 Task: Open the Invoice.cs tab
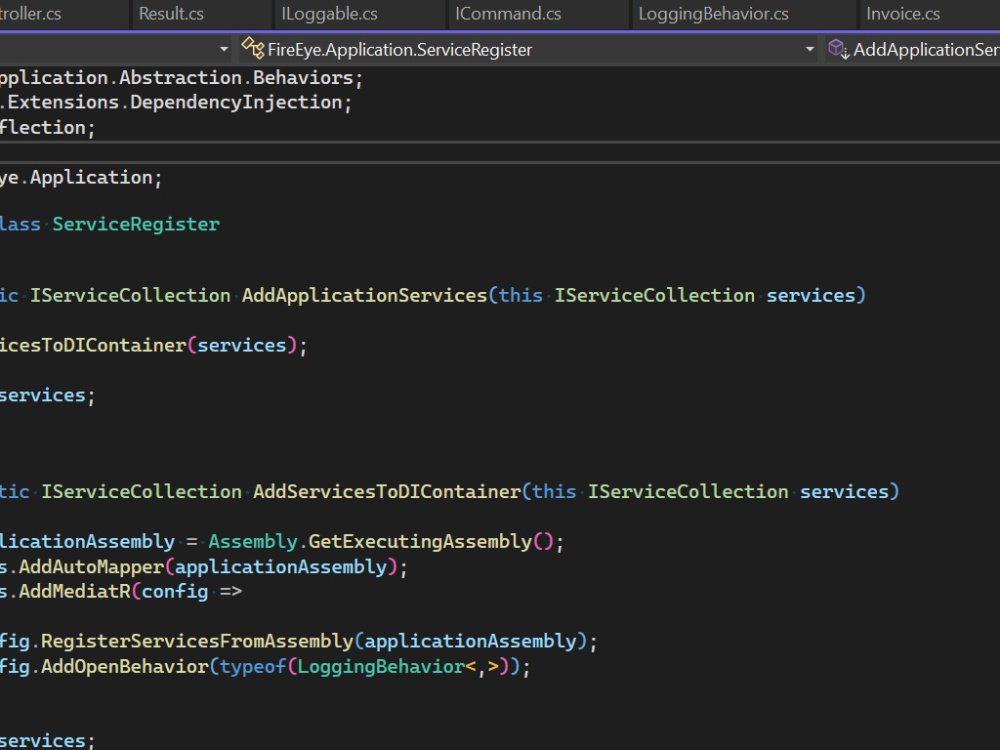click(903, 14)
